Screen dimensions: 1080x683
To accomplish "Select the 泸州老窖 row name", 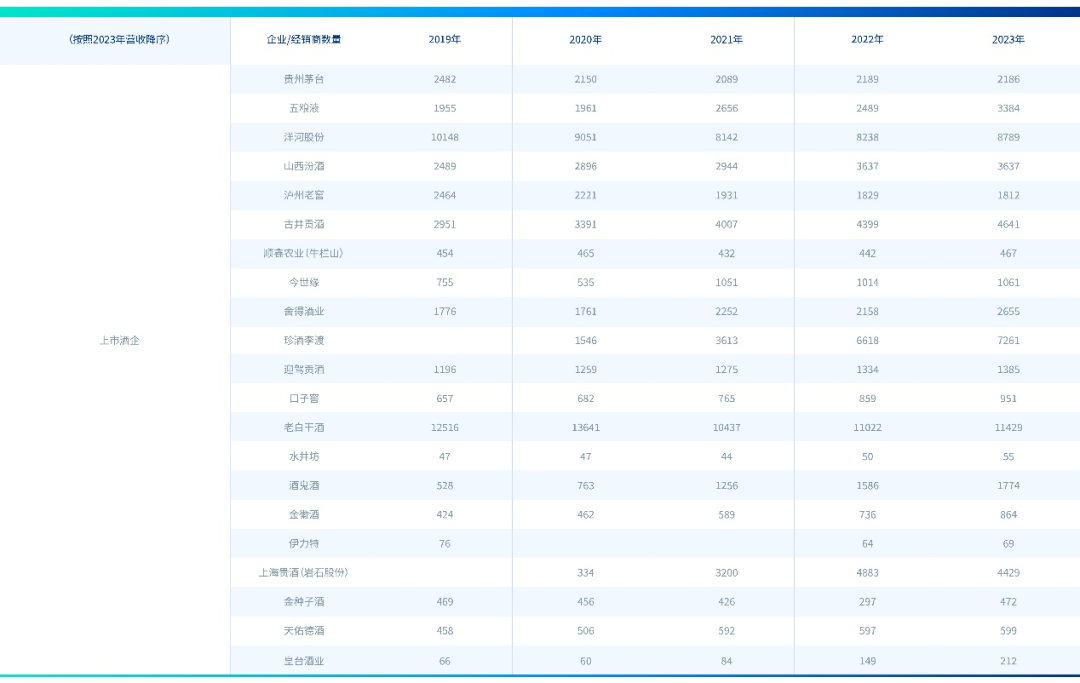I will (304, 195).
